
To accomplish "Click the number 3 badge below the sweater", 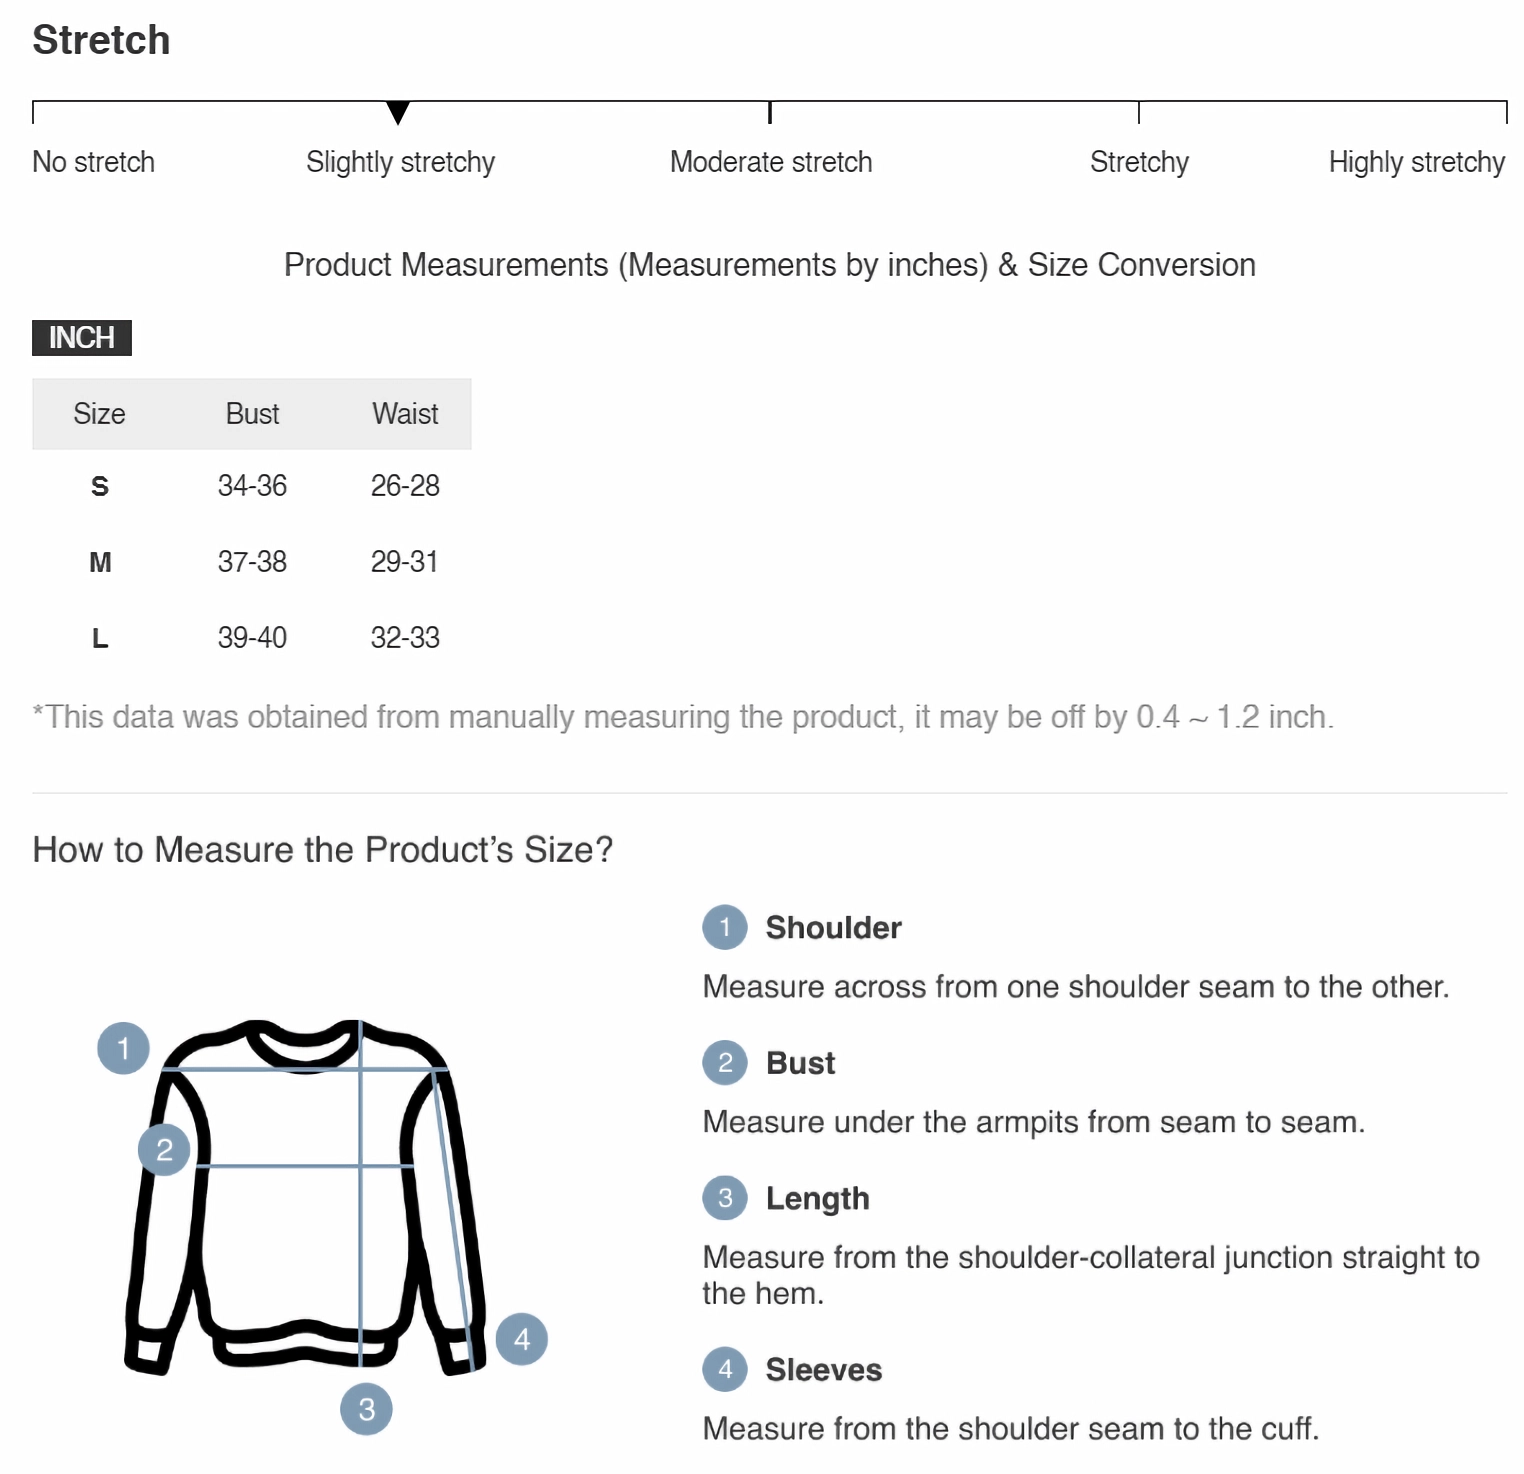I will (x=366, y=1409).
